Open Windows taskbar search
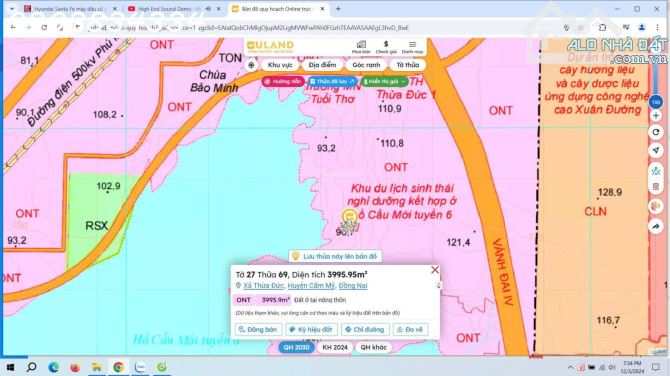 [x=32, y=367]
